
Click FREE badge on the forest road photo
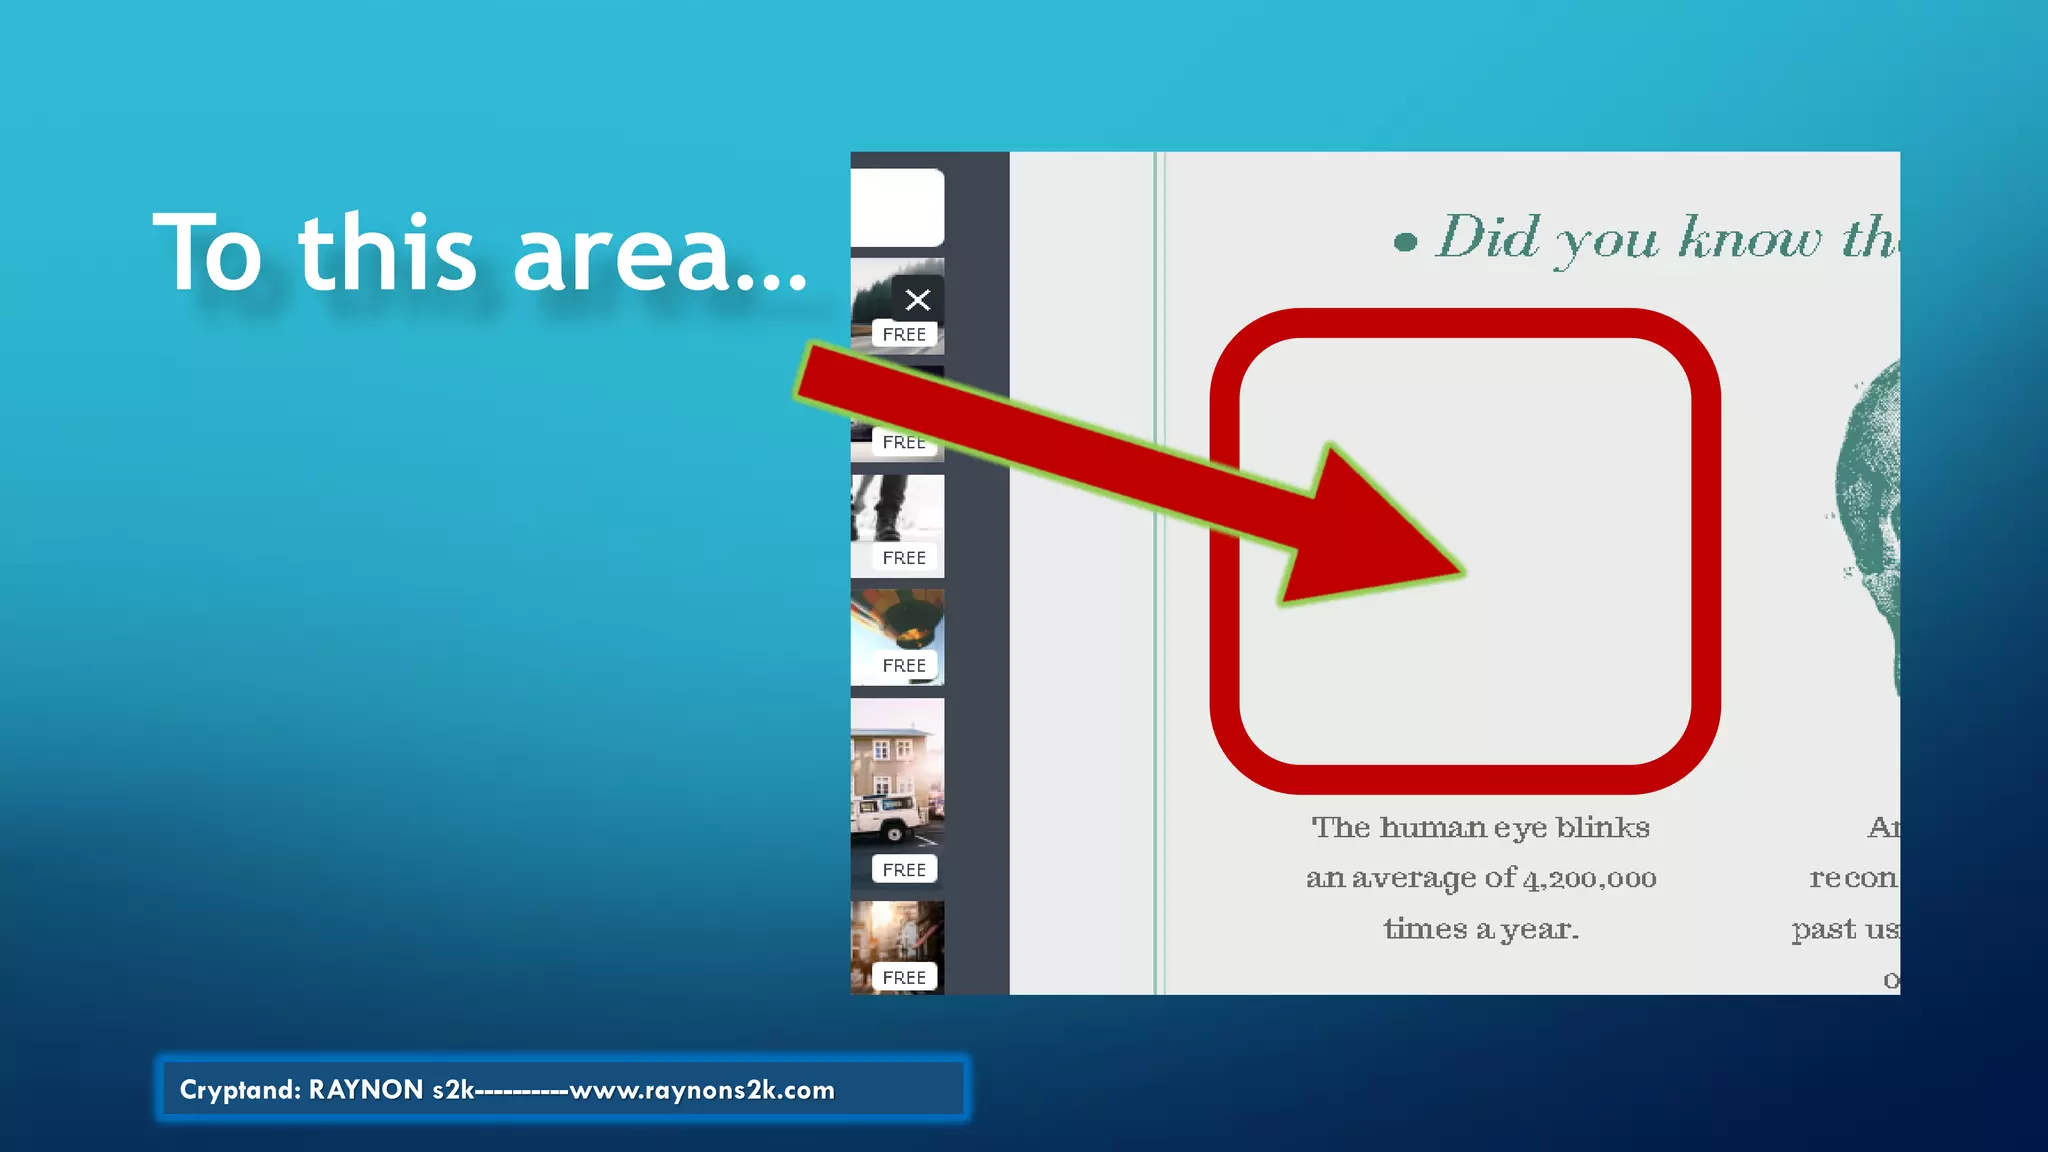click(904, 335)
